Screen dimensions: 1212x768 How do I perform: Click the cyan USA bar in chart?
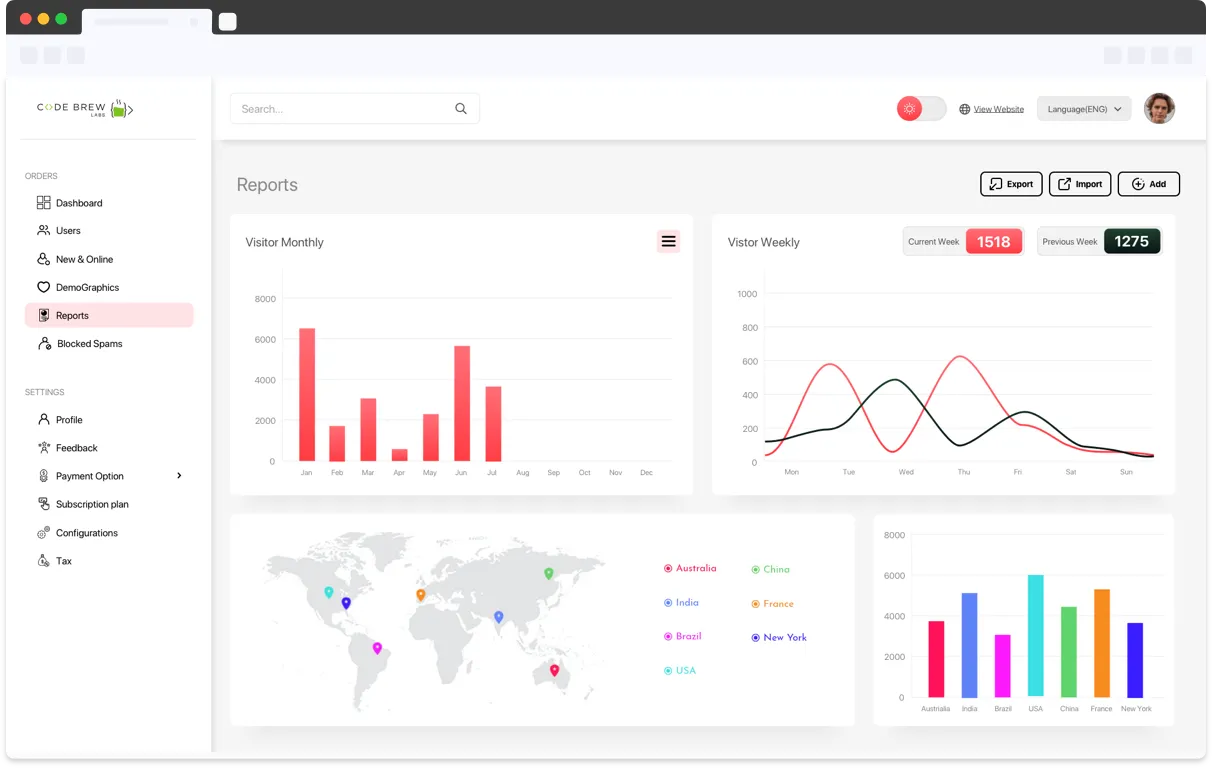tap(1035, 636)
